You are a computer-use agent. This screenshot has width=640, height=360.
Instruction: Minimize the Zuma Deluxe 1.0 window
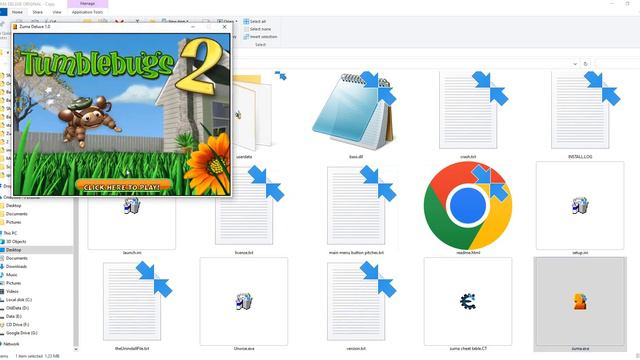pyautogui.click(x=193, y=27)
